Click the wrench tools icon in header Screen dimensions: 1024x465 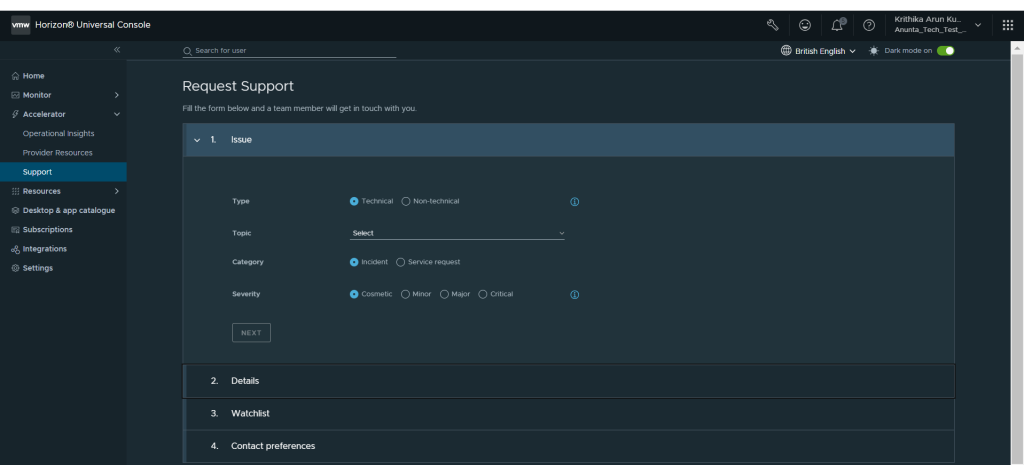(772, 25)
